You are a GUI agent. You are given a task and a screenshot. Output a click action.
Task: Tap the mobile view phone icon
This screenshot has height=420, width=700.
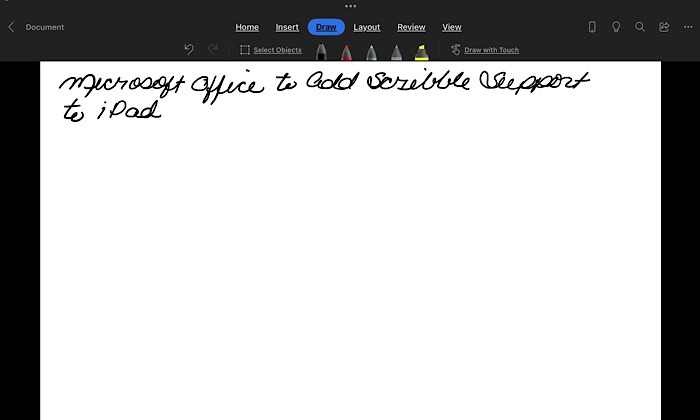click(x=592, y=27)
